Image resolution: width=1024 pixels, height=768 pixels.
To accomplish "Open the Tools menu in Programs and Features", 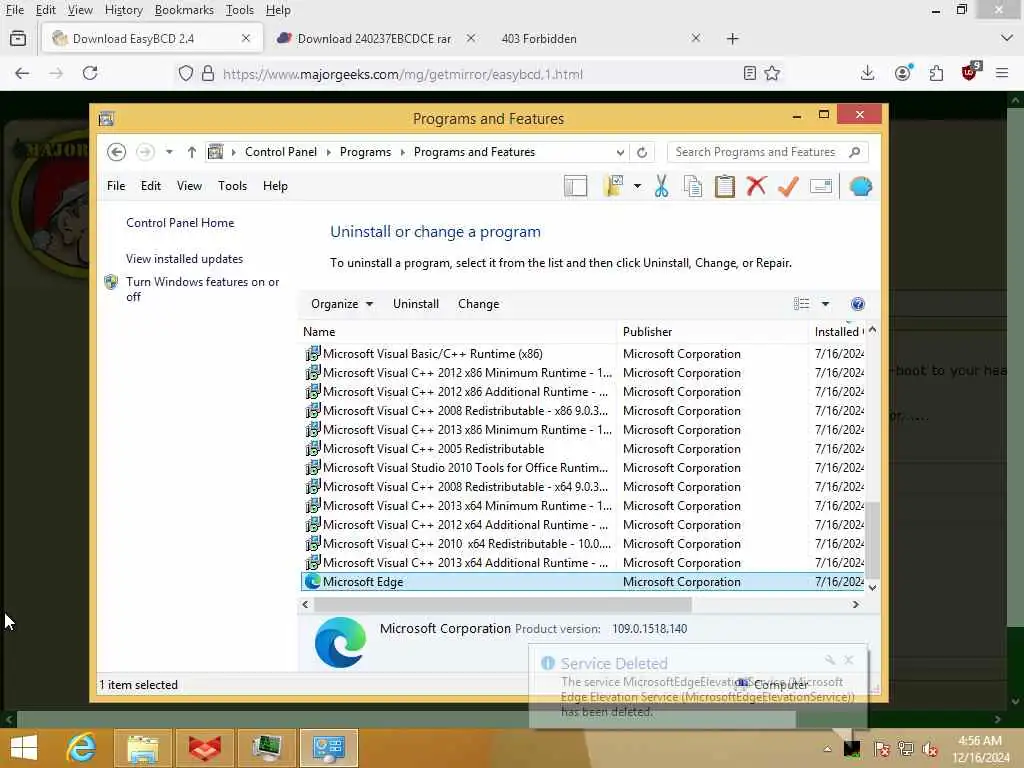I will coord(232,186).
